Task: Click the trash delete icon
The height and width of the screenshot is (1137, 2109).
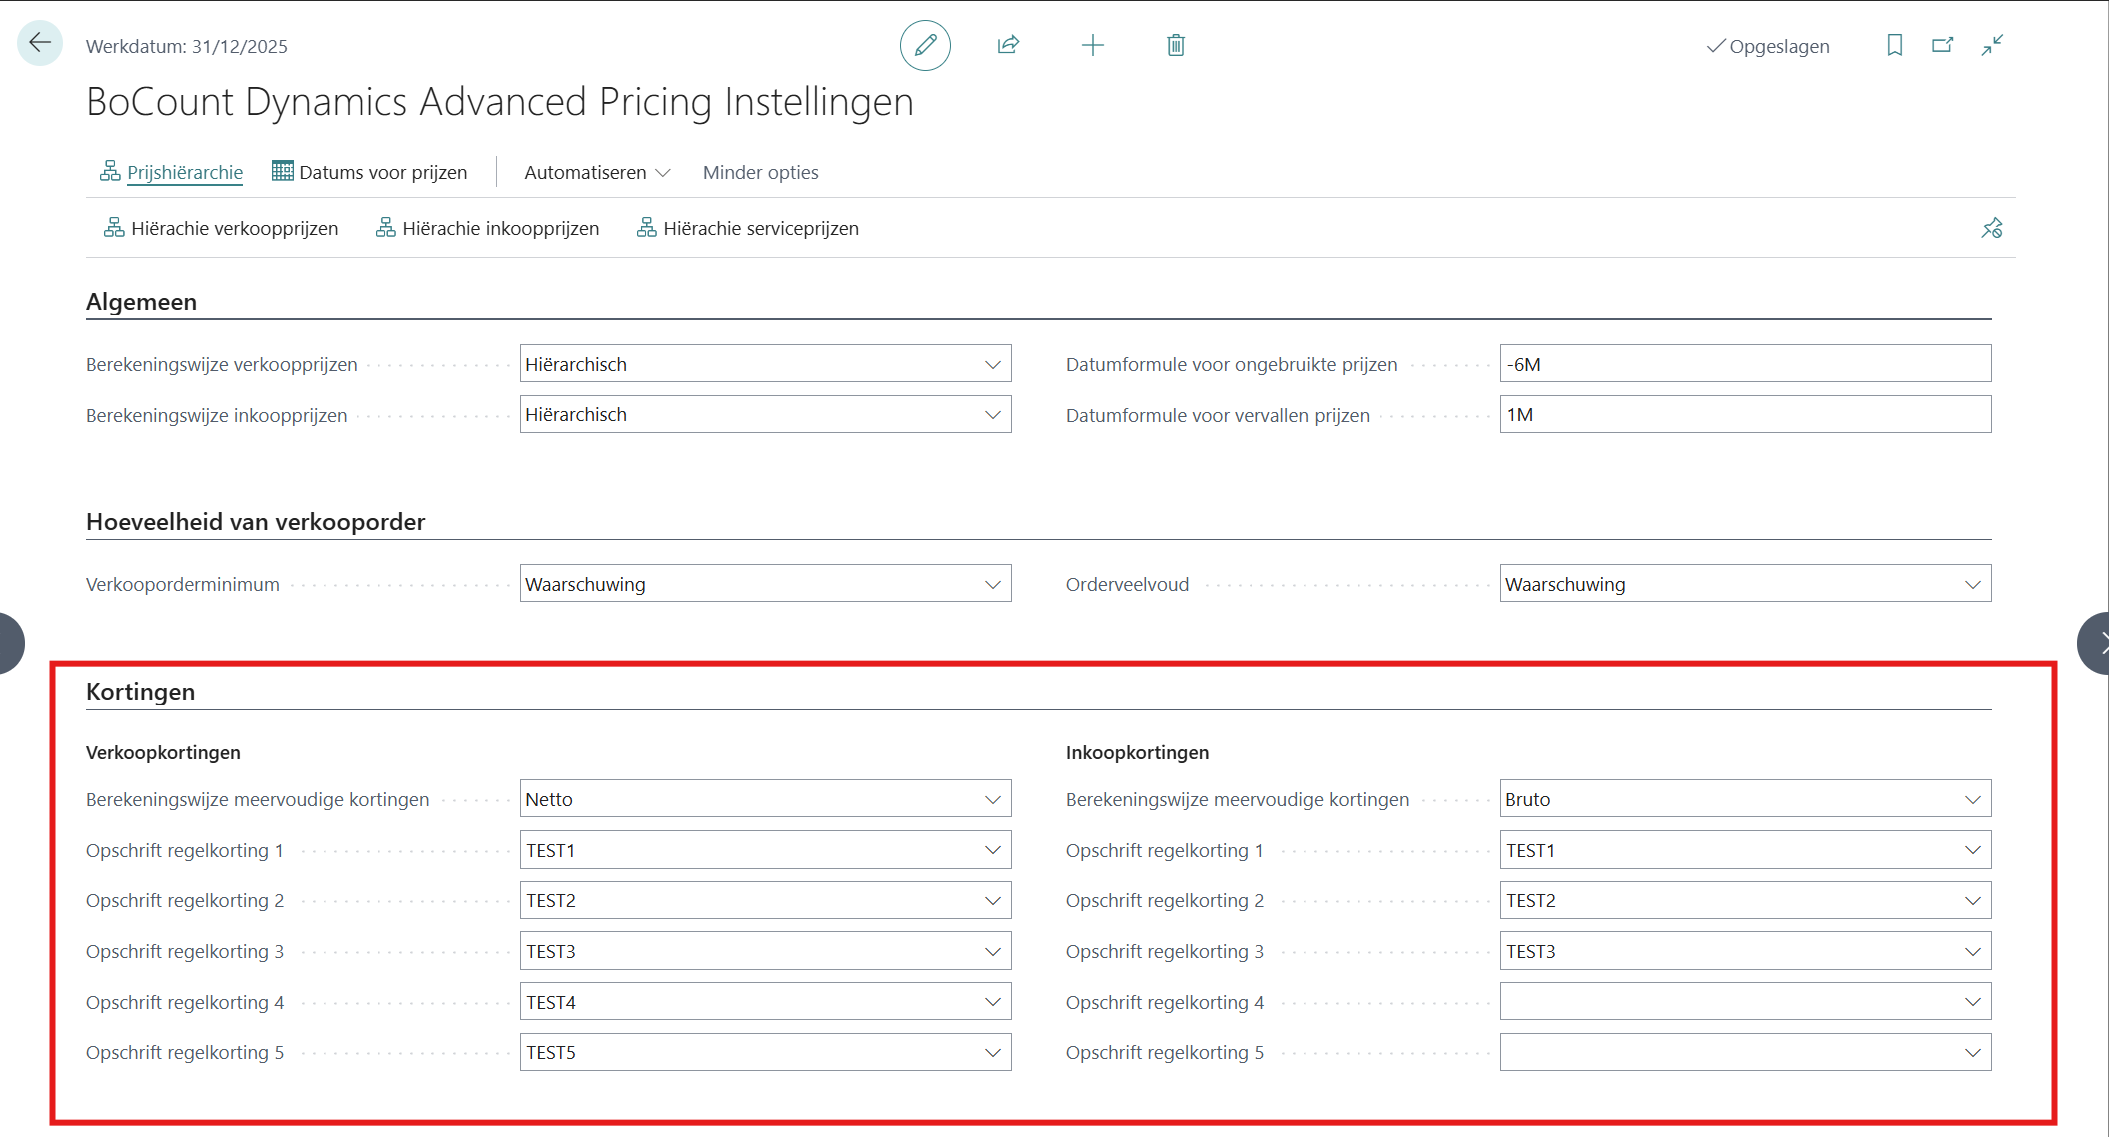Action: tap(1176, 45)
